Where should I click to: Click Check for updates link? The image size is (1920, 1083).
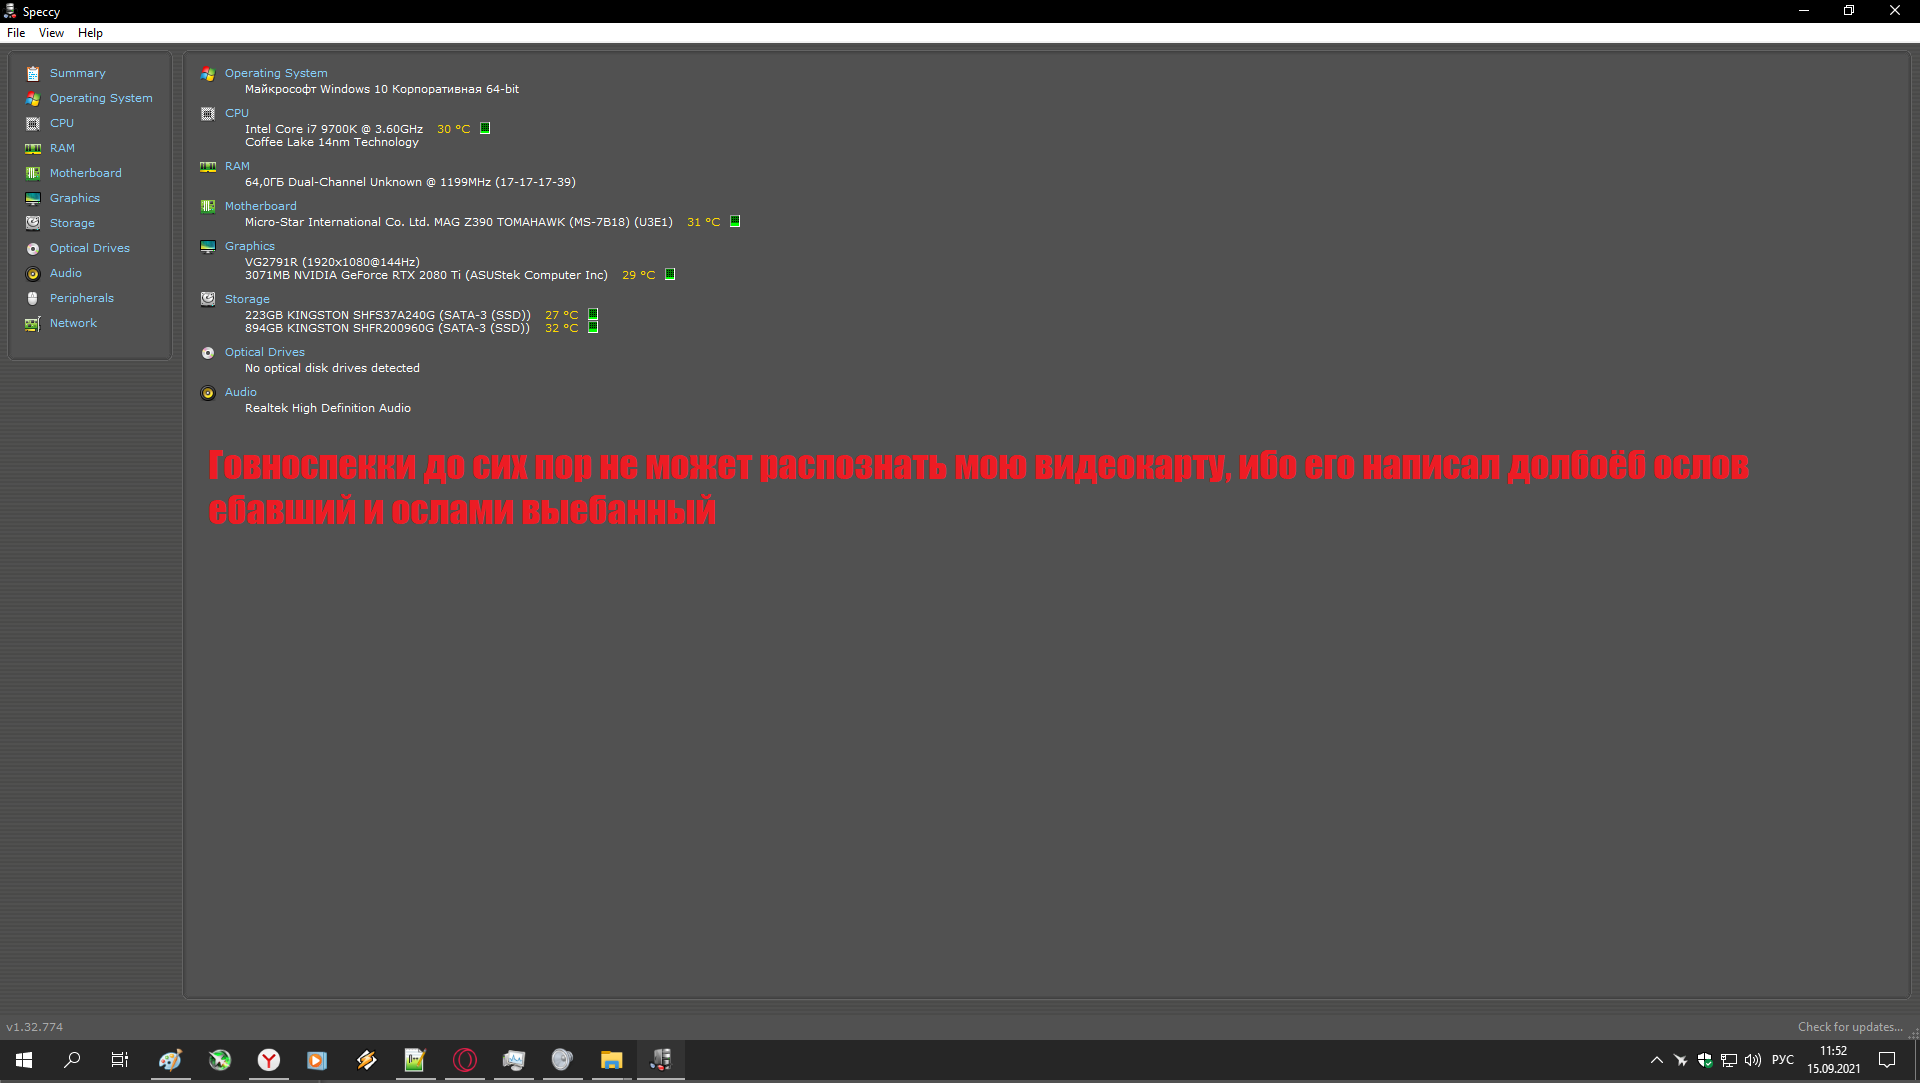(1849, 1027)
